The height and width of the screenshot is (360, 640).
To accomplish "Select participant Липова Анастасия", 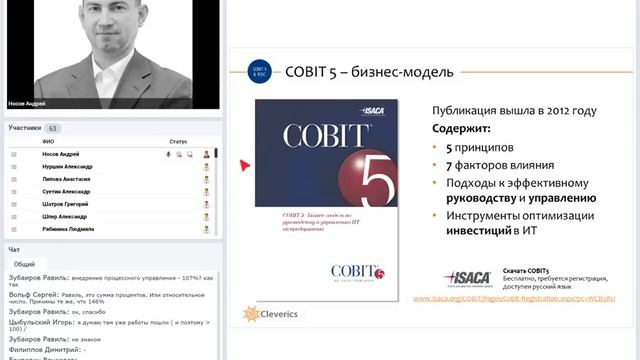I will pyautogui.click(x=66, y=179).
